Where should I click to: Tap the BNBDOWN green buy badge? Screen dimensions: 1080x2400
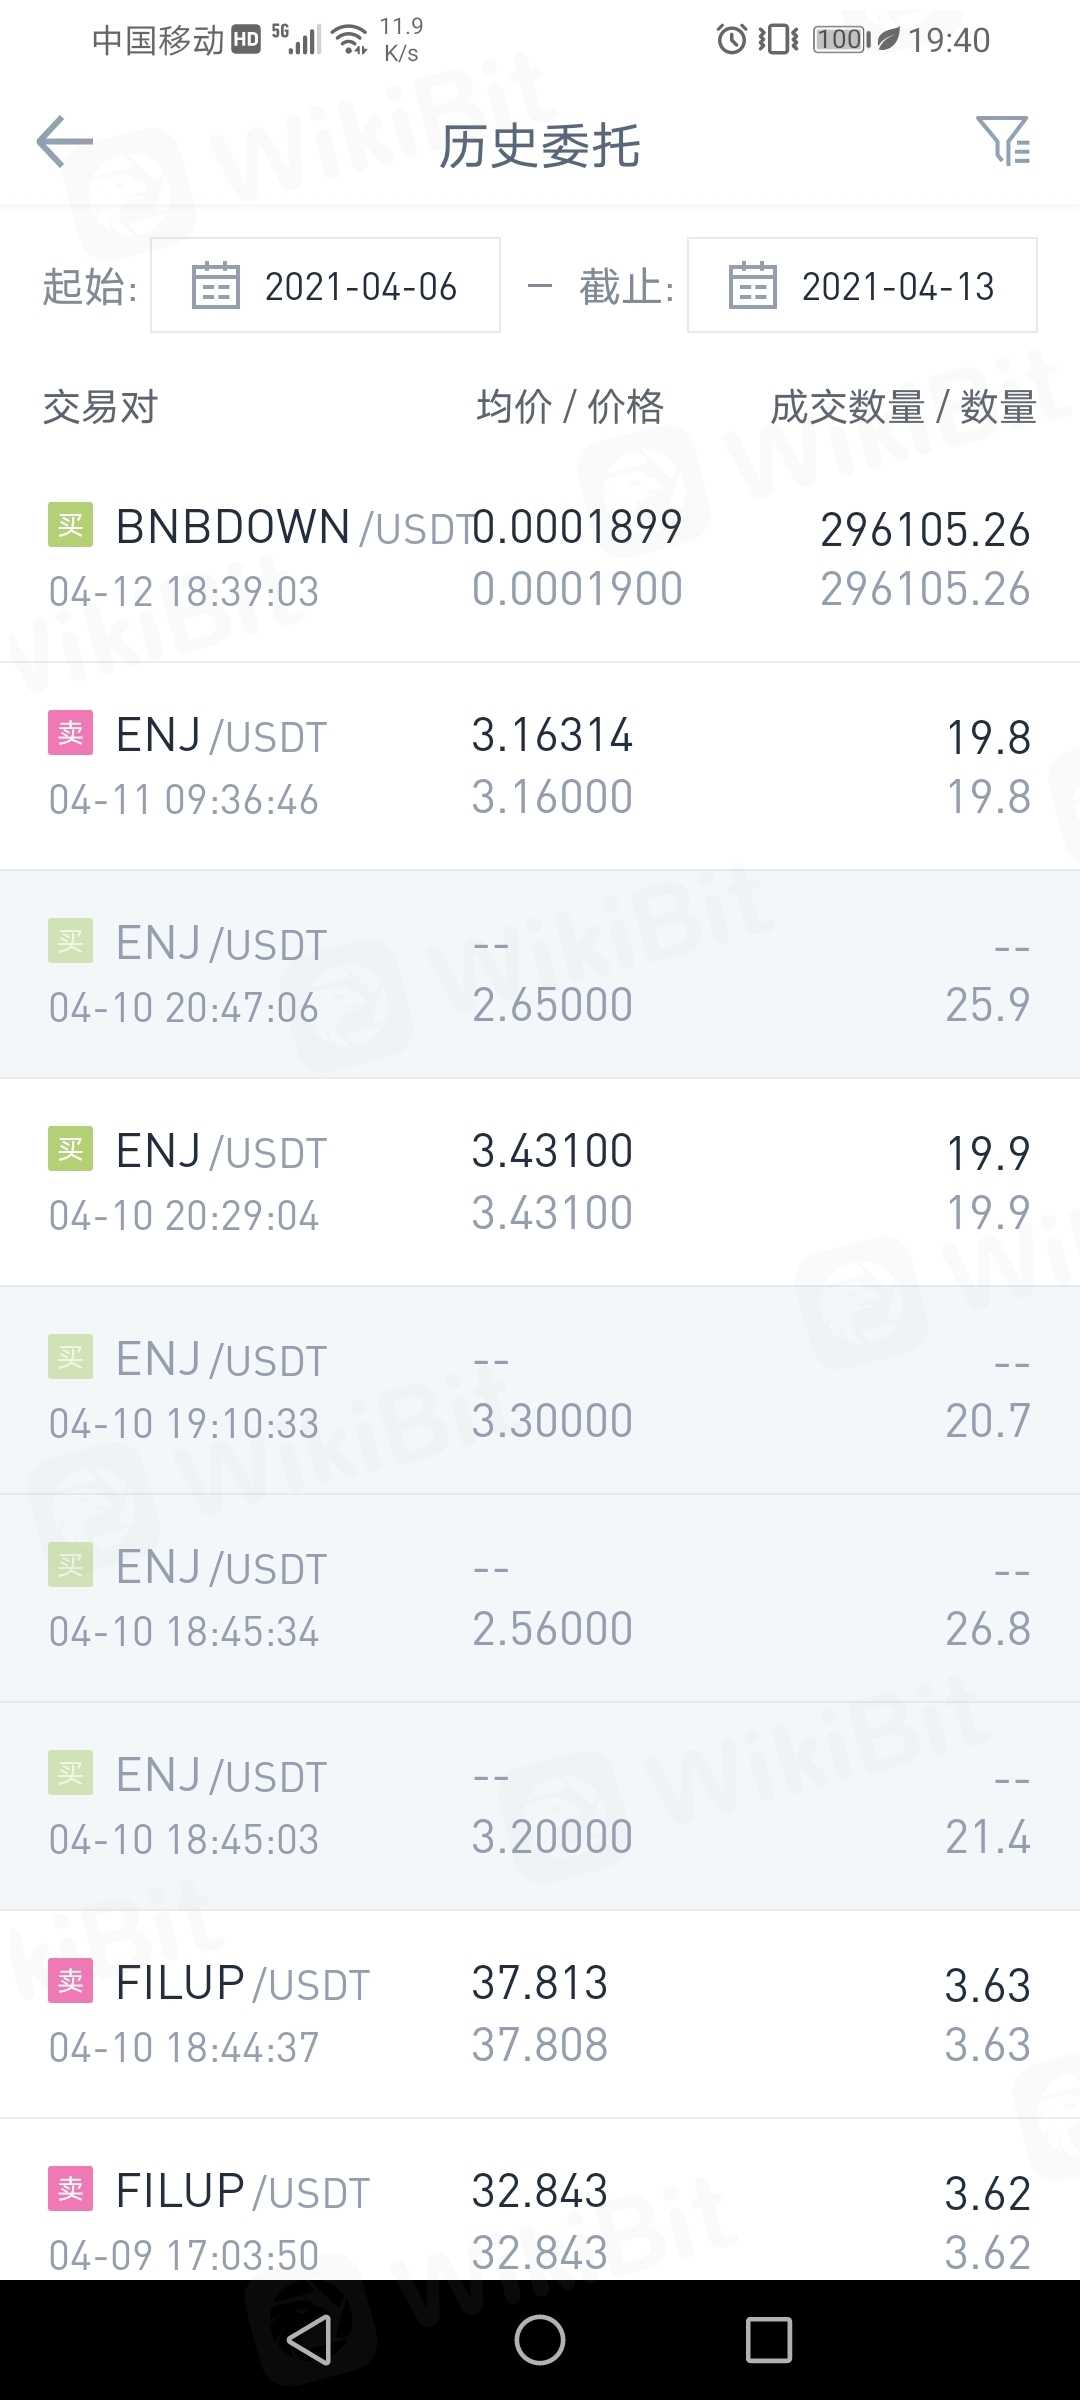tap(71, 525)
